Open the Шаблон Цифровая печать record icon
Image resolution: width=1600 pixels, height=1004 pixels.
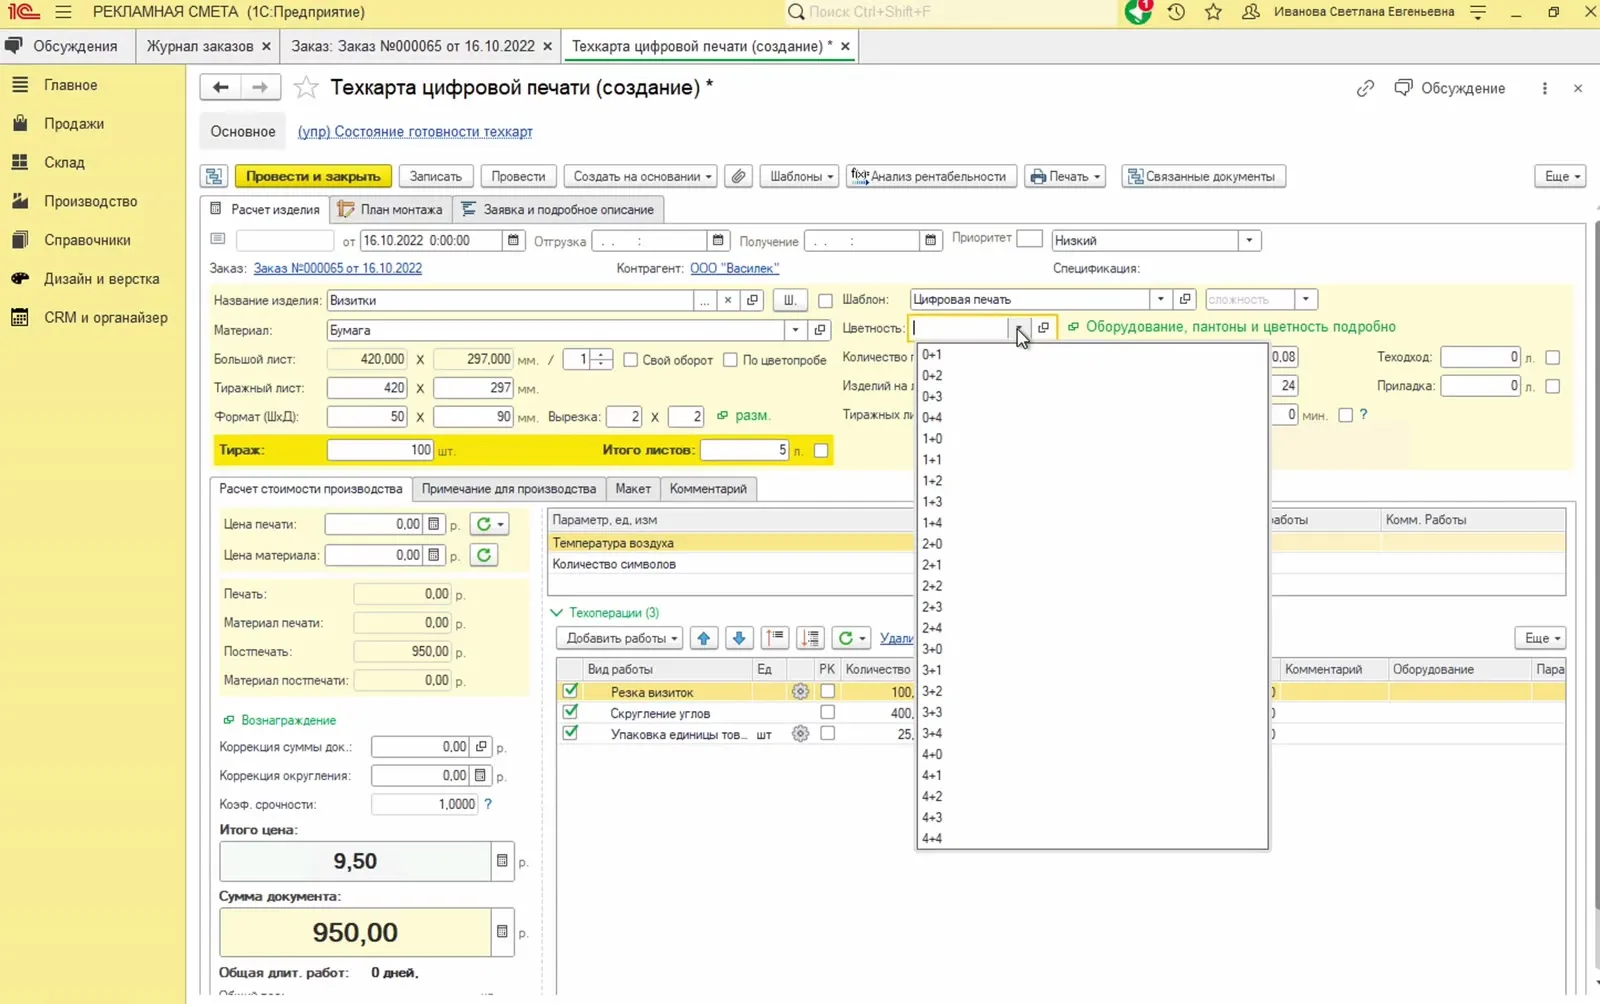tap(1185, 299)
